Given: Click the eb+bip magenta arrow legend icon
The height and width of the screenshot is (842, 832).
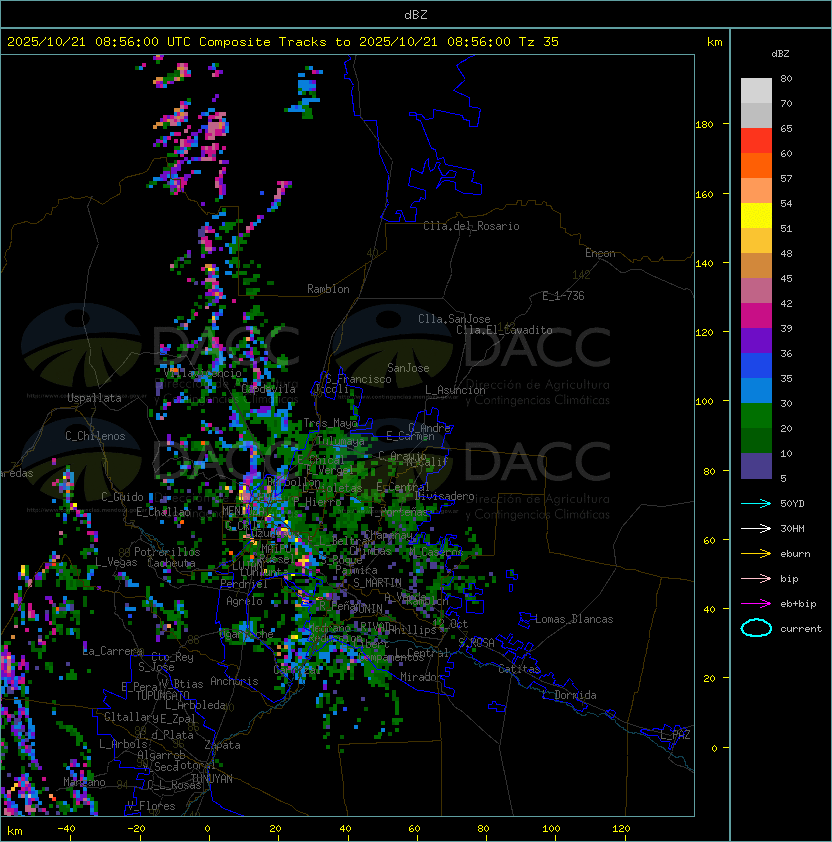Looking at the screenshot, I should coord(756,604).
